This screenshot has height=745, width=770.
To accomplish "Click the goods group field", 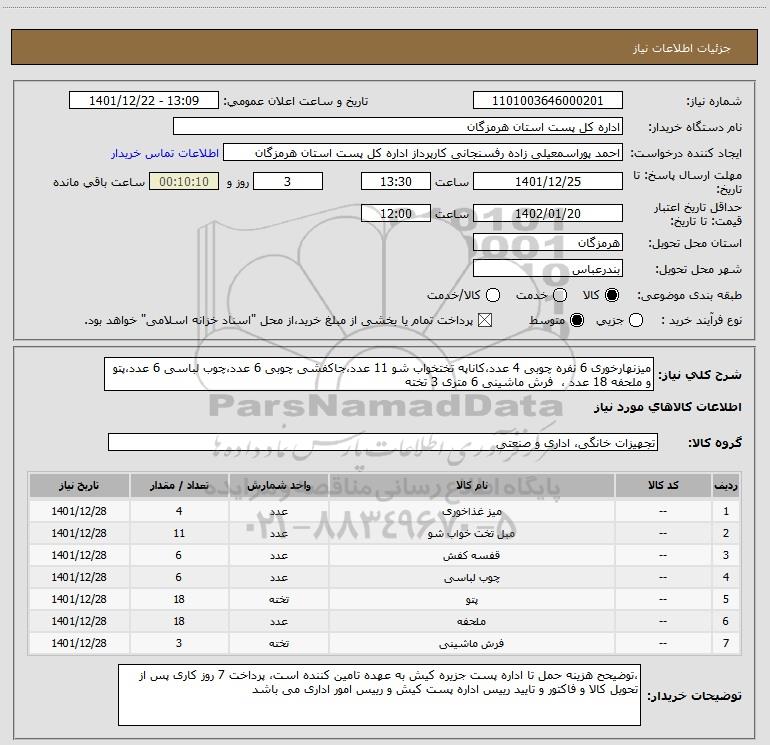I will [x=383, y=442].
